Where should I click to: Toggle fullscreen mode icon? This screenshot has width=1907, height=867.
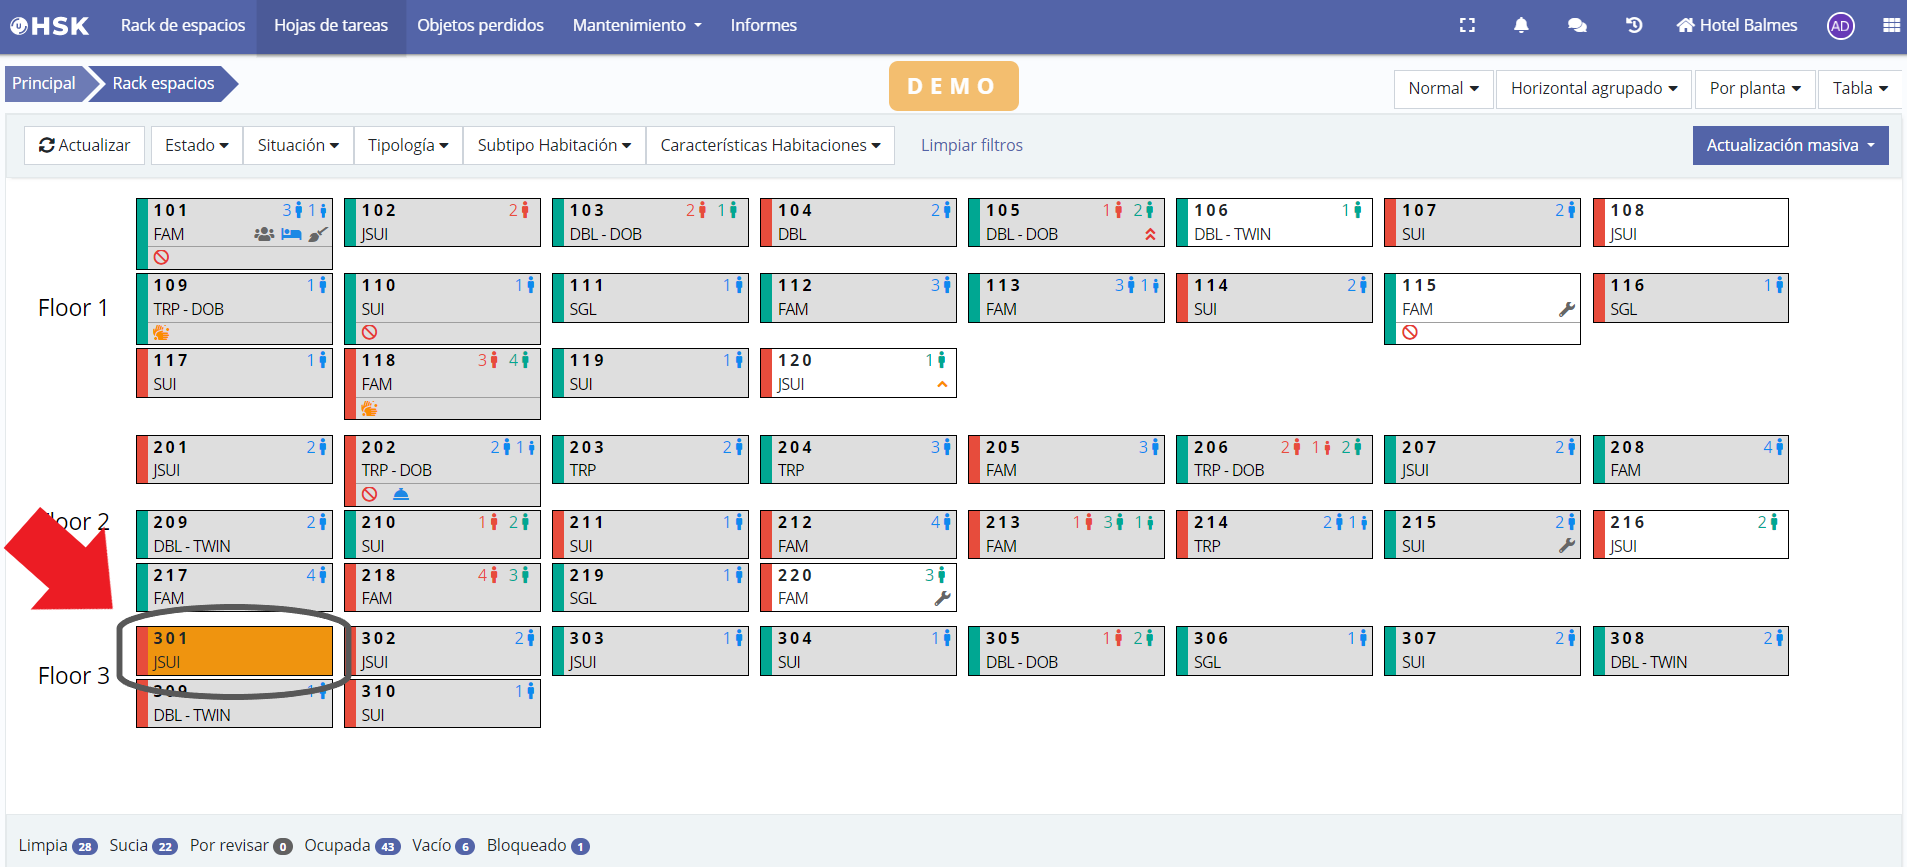pos(1467,26)
